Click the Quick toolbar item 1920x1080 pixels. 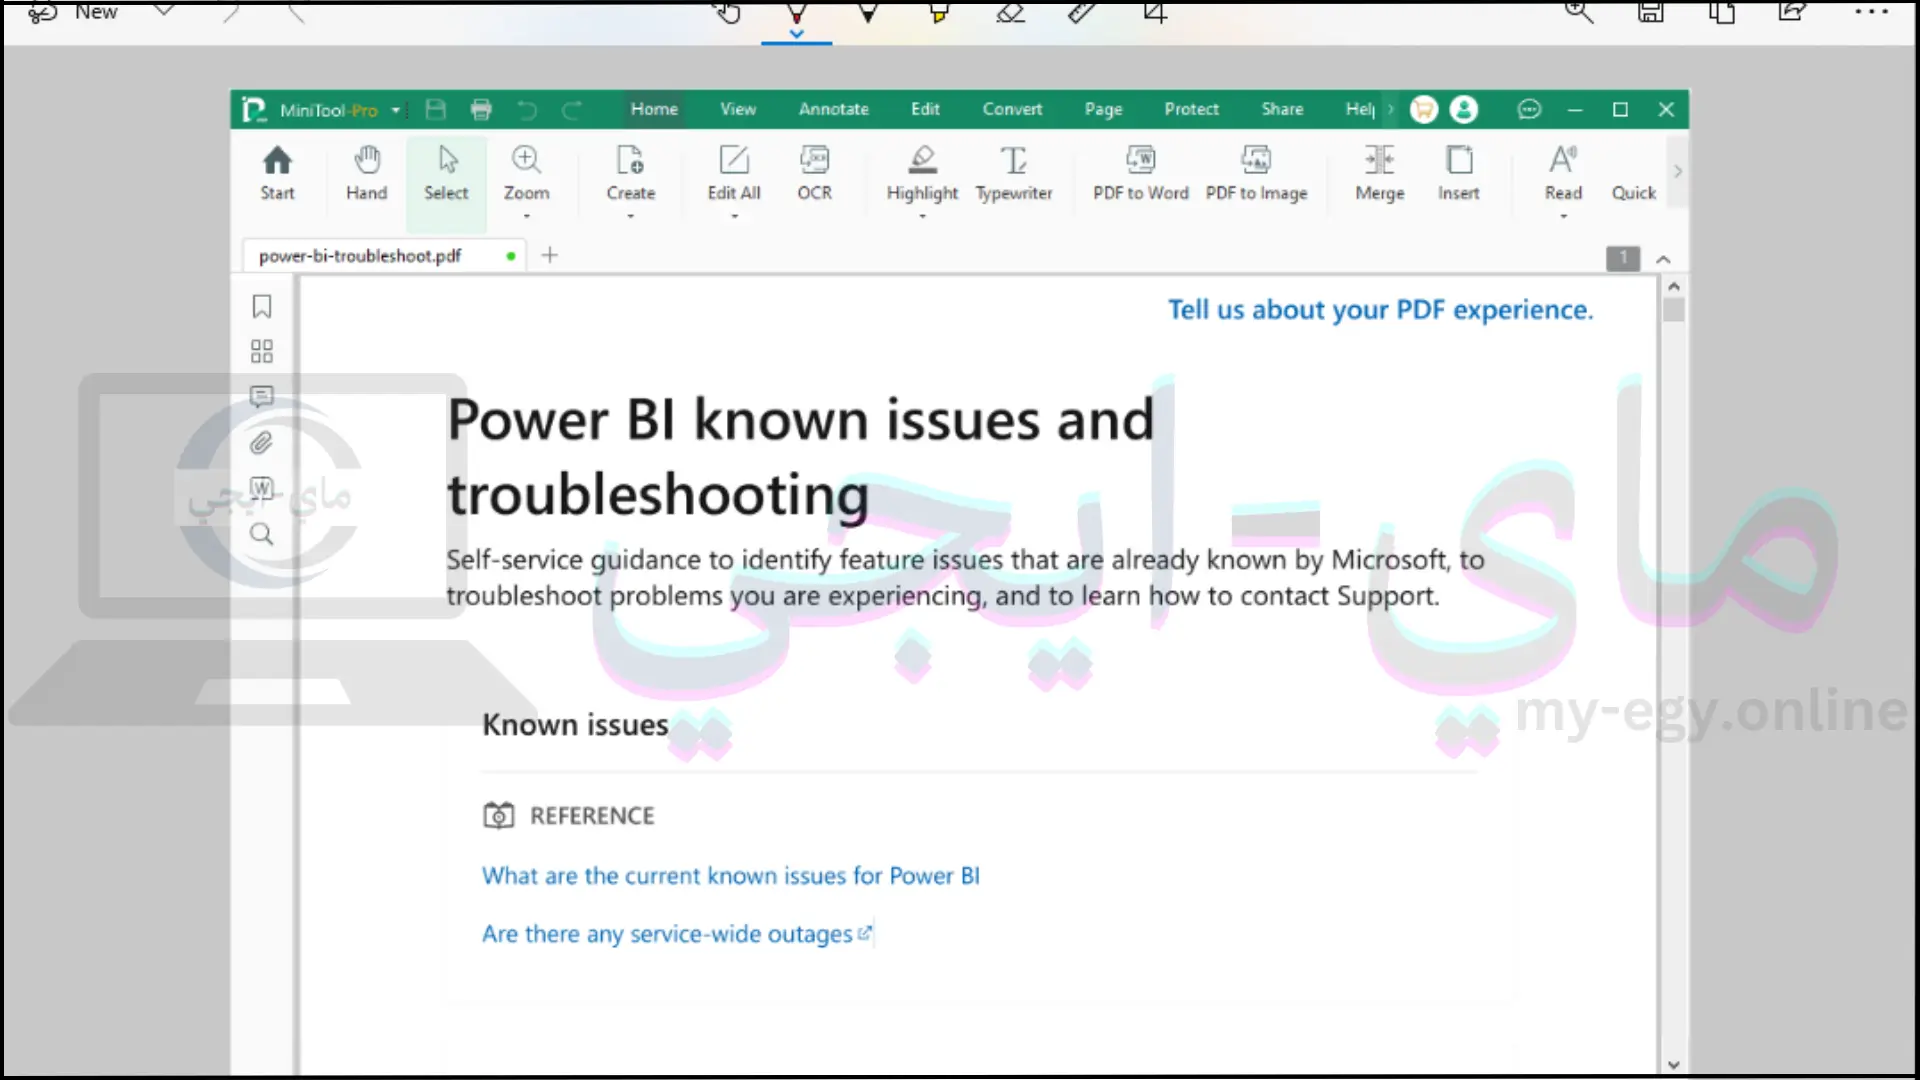[1633, 193]
